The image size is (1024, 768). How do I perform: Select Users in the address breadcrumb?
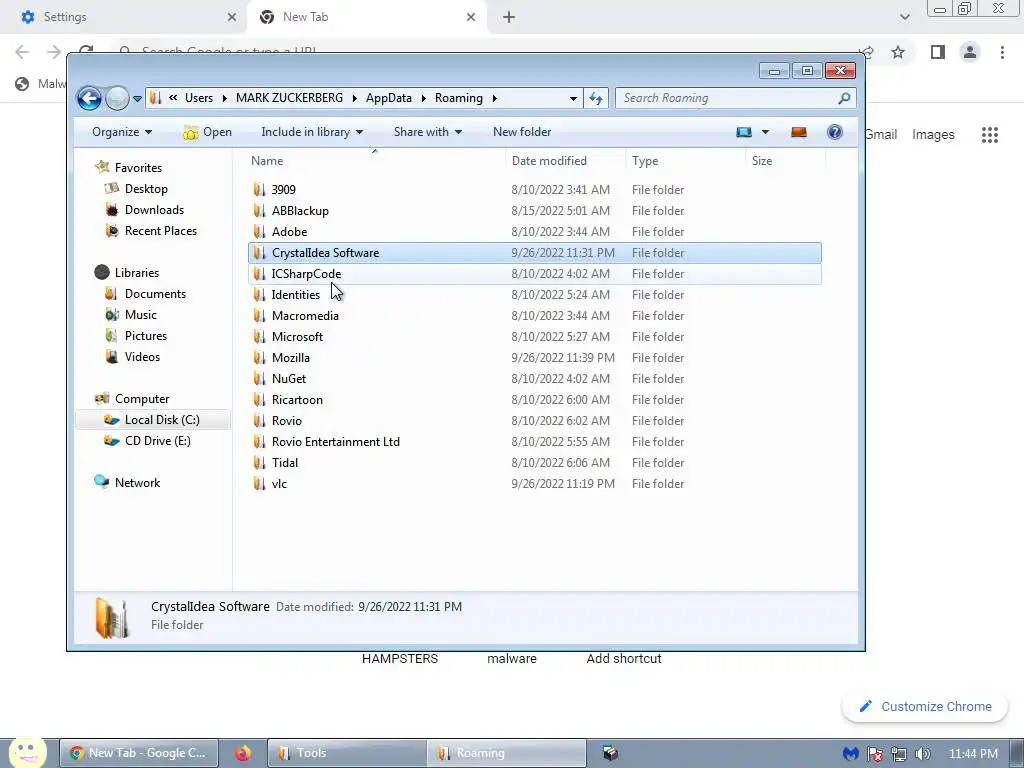click(x=199, y=98)
